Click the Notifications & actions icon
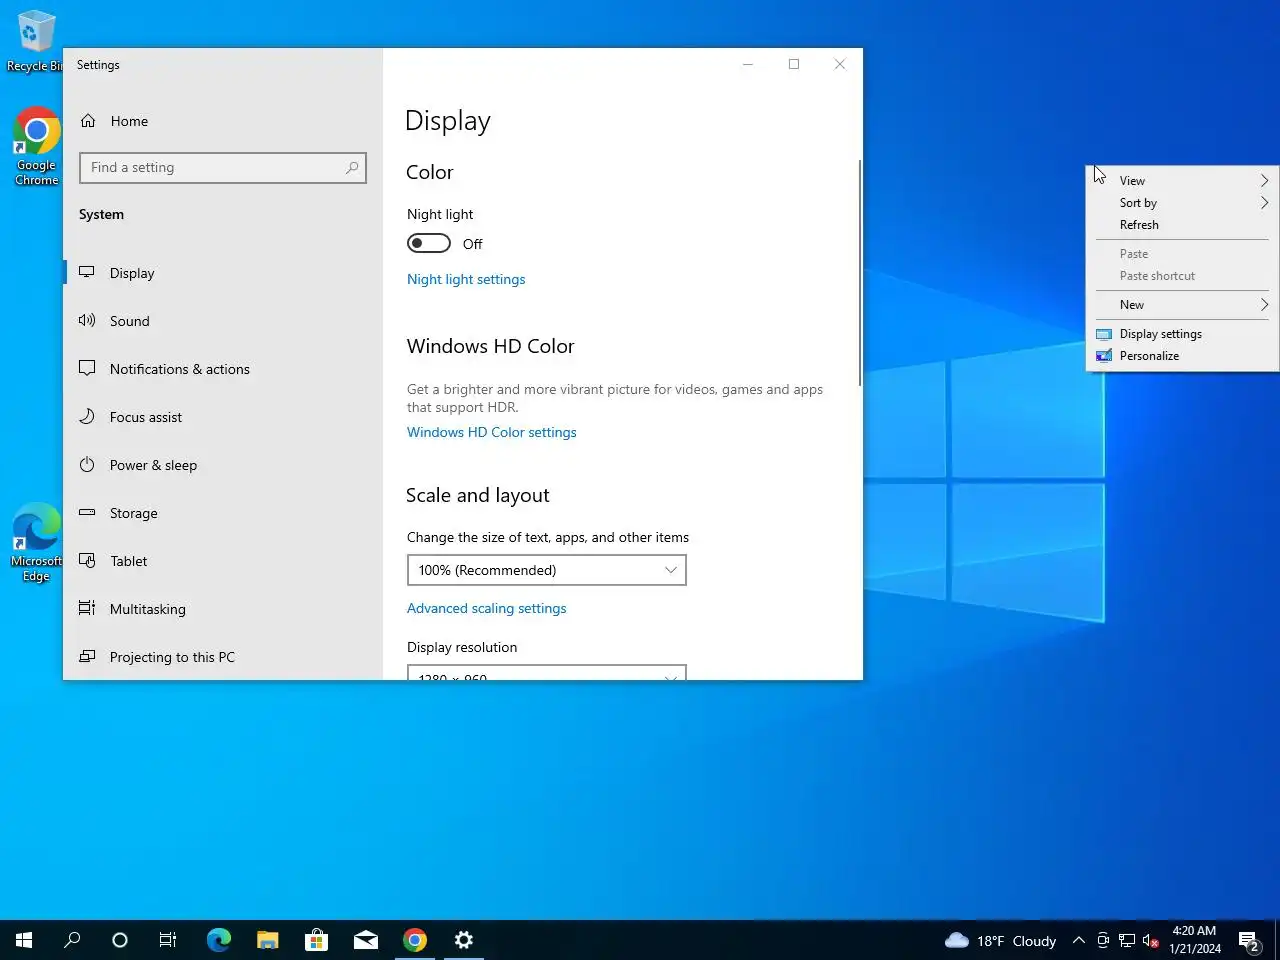The height and width of the screenshot is (960, 1280). (x=87, y=368)
